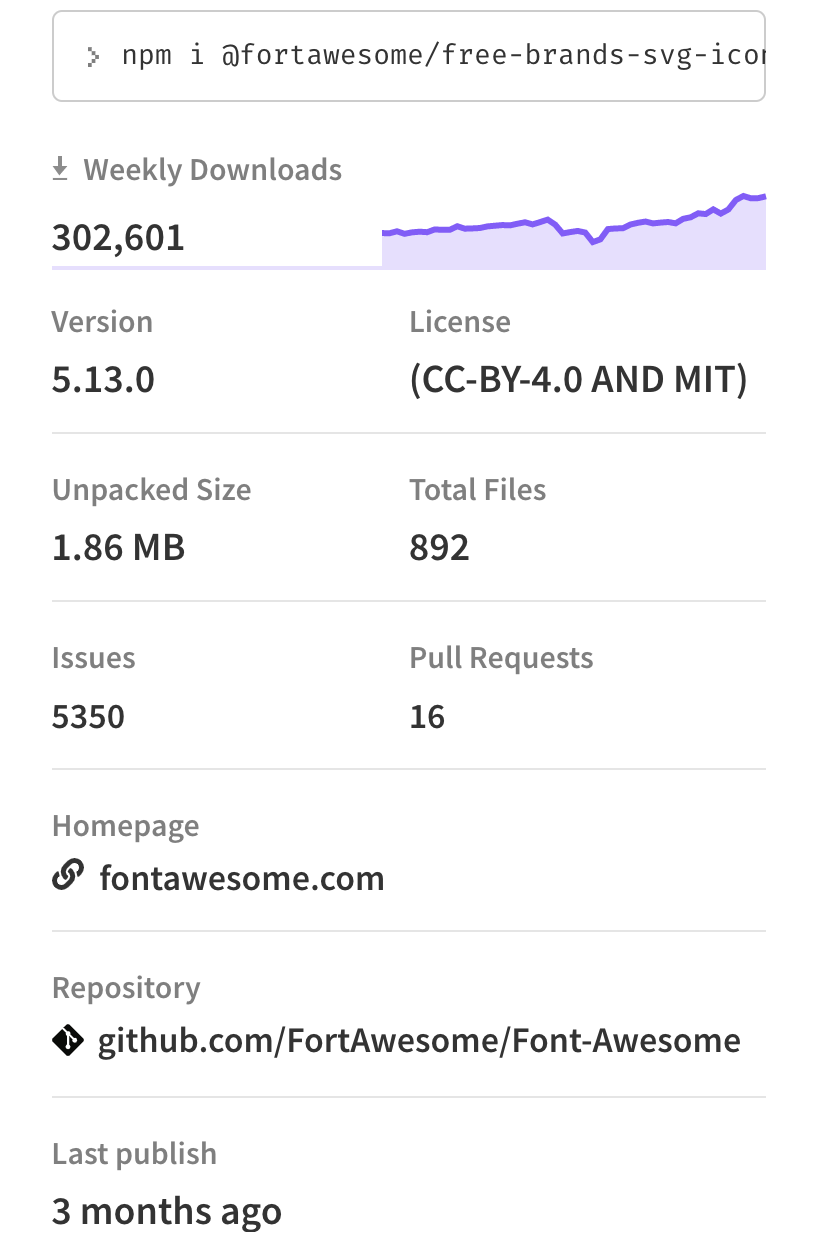Click the Unpacked Size value 1.86 MB
The height and width of the screenshot is (1234, 836).
118,547
